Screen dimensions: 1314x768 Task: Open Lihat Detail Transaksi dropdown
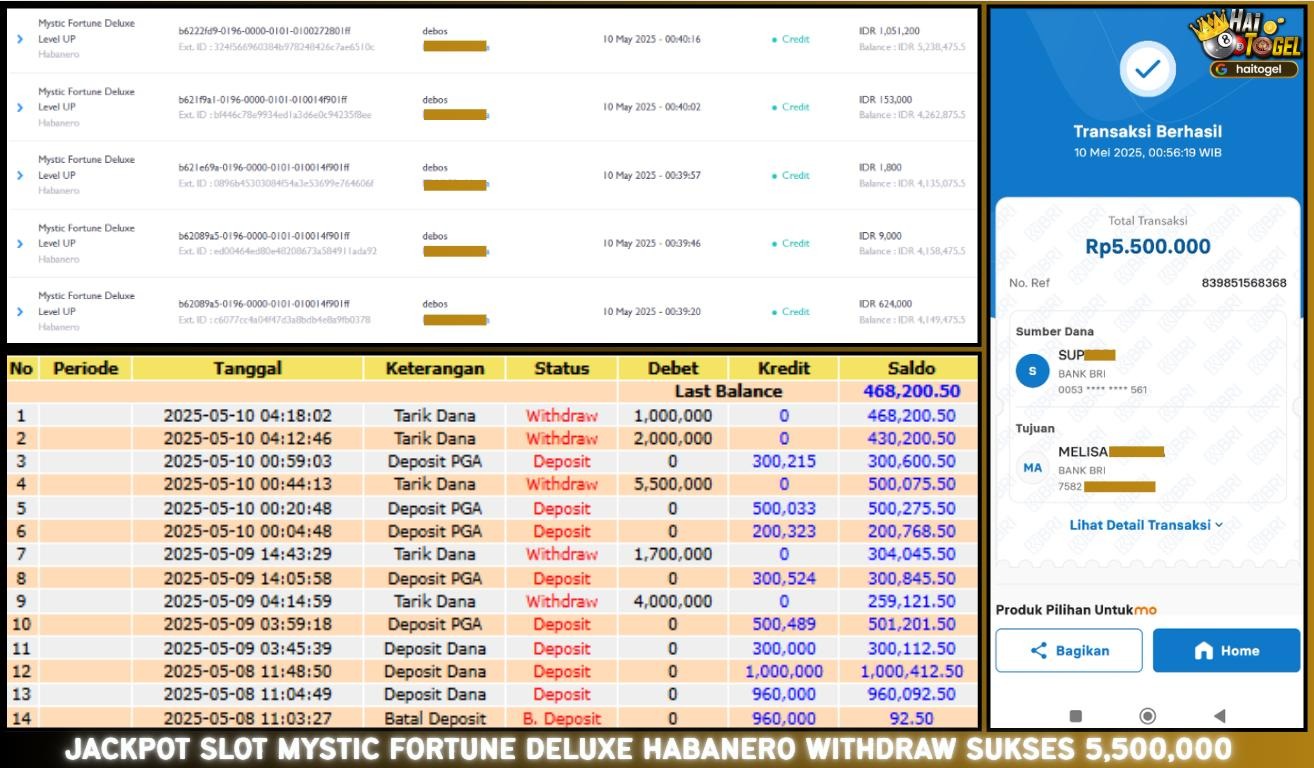tap(1146, 525)
